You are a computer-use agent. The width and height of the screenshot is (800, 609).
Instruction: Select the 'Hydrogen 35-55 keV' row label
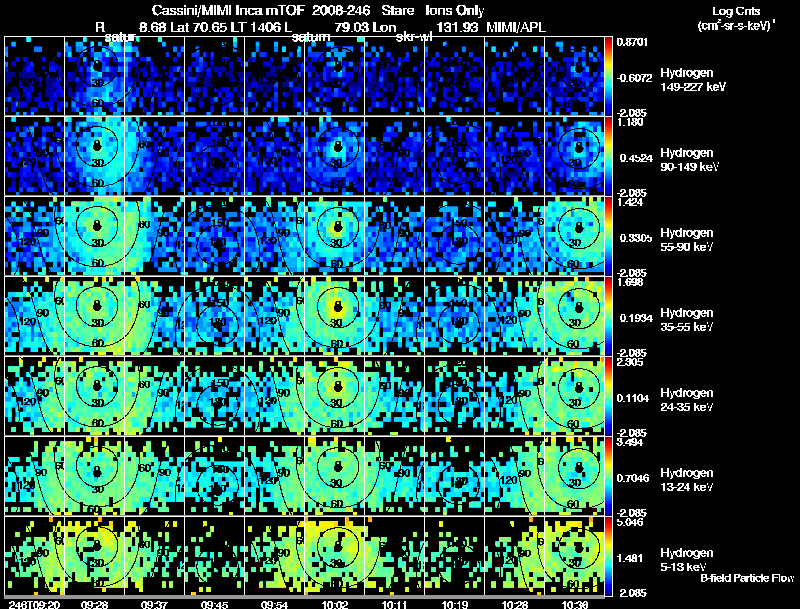686,319
